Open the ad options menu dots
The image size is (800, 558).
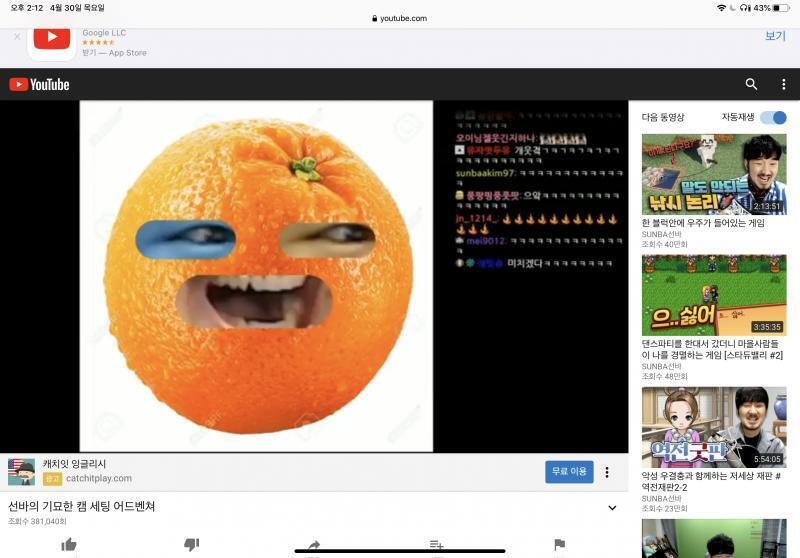click(x=607, y=472)
